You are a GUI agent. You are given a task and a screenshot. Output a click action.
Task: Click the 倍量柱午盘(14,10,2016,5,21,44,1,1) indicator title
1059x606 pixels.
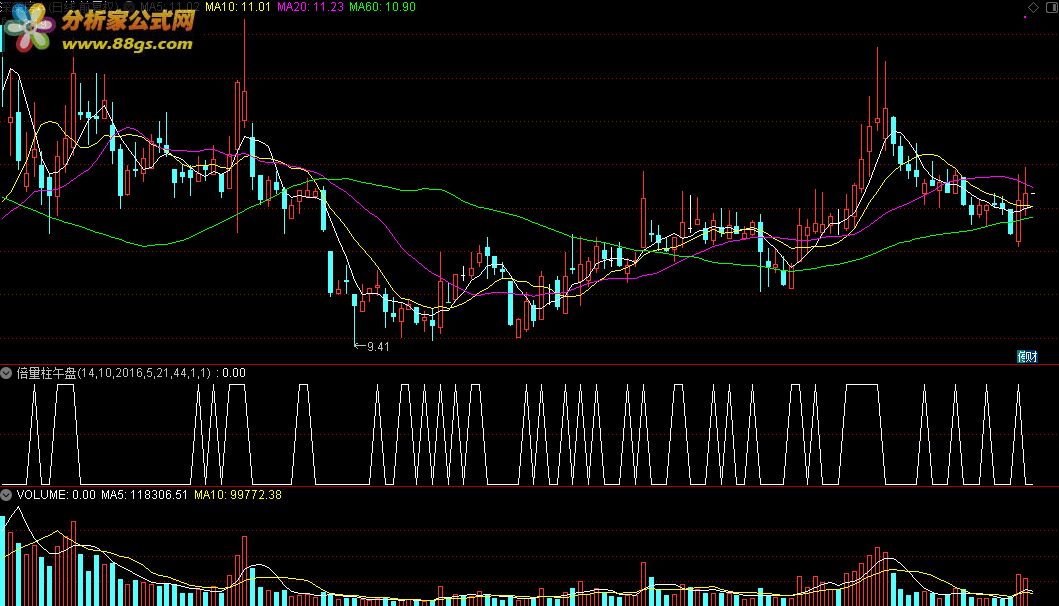tap(113, 373)
